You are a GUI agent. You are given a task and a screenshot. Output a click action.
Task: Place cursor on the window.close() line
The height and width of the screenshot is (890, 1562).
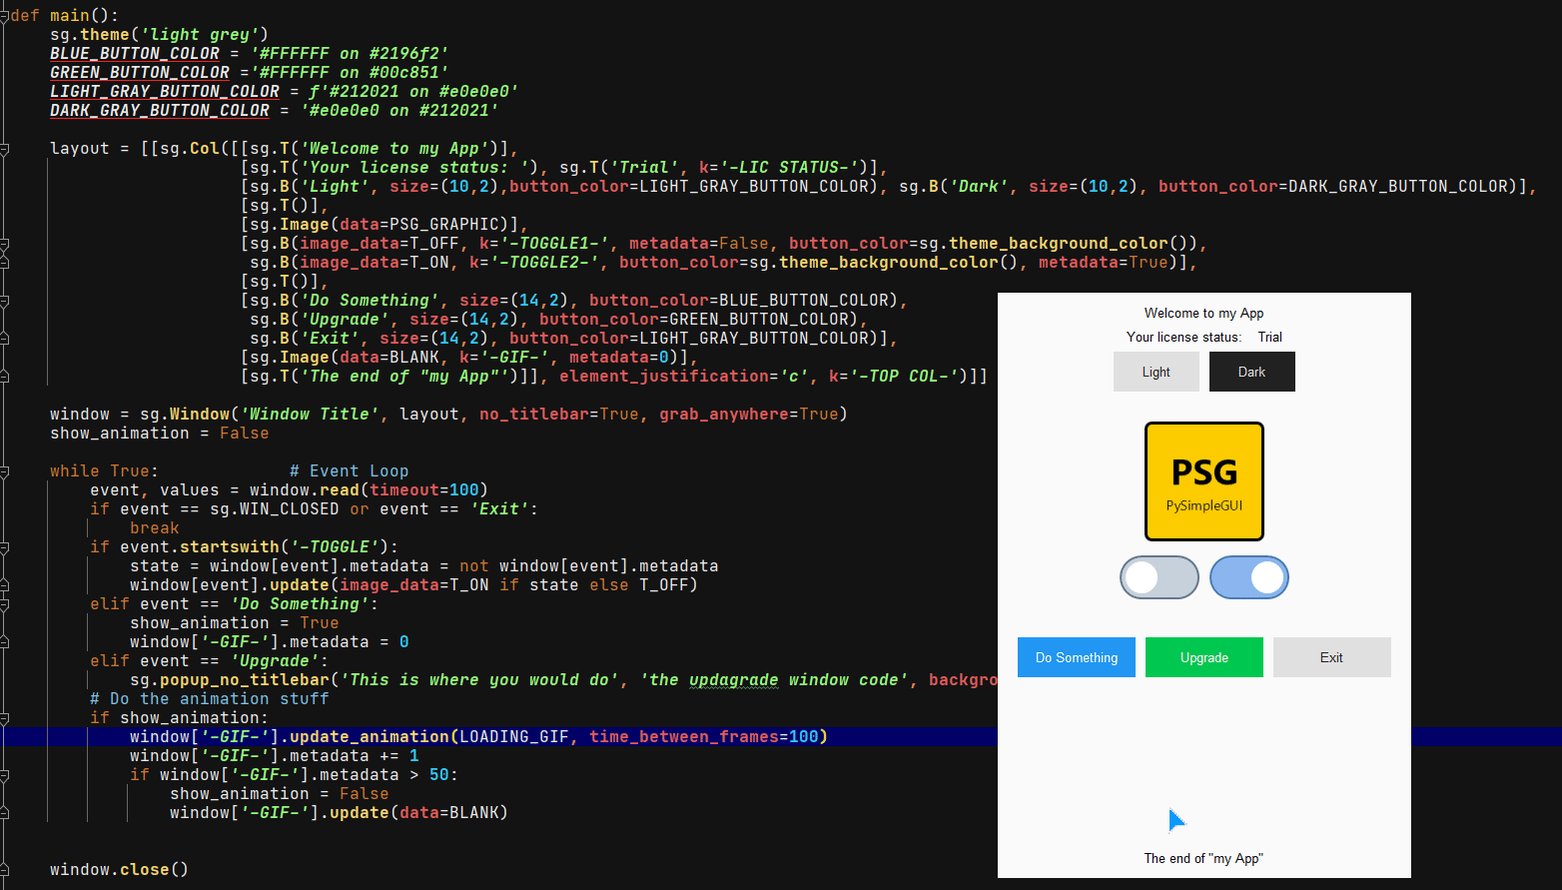point(118,869)
